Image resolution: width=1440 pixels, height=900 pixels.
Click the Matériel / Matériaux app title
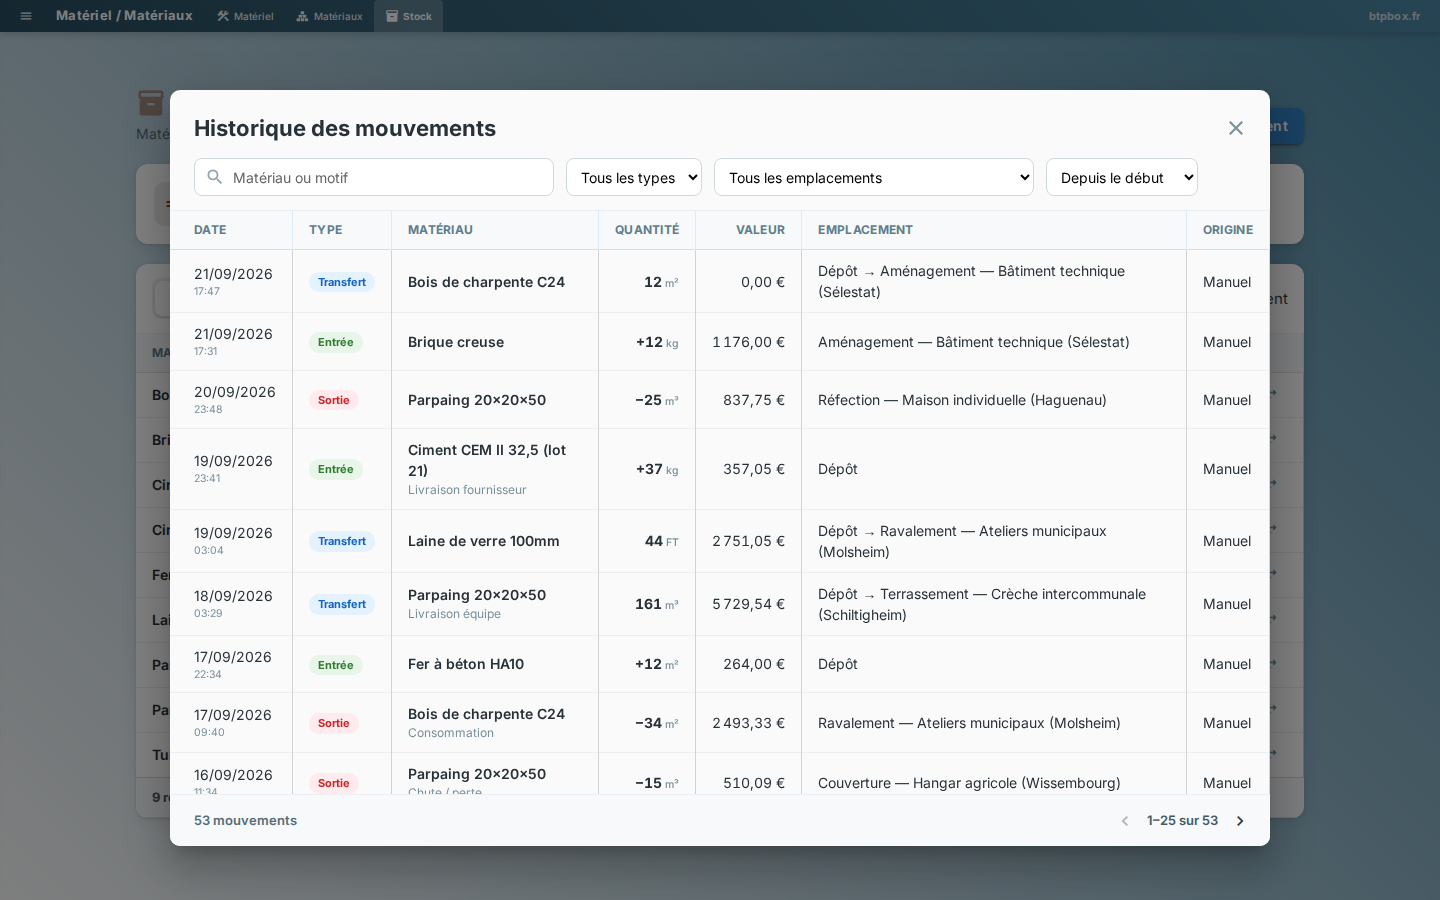coord(124,16)
